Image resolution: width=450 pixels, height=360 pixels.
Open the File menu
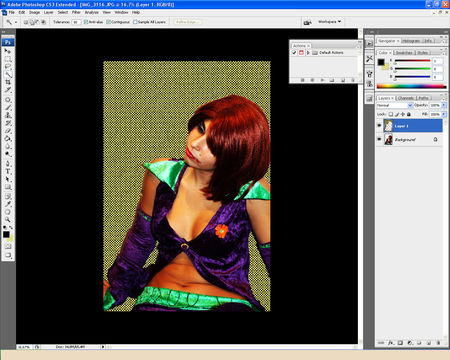click(x=12, y=12)
